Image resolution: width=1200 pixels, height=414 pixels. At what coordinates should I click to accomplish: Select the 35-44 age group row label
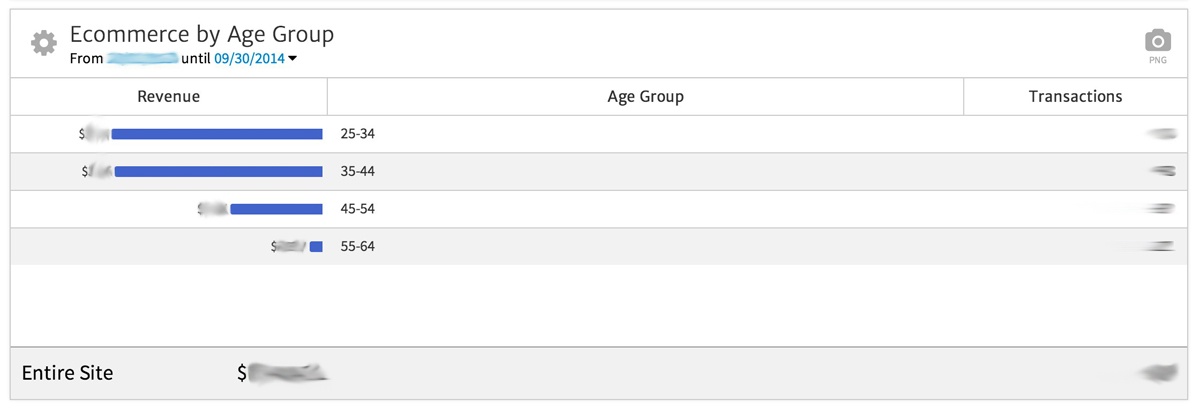pyautogui.click(x=357, y=172)
